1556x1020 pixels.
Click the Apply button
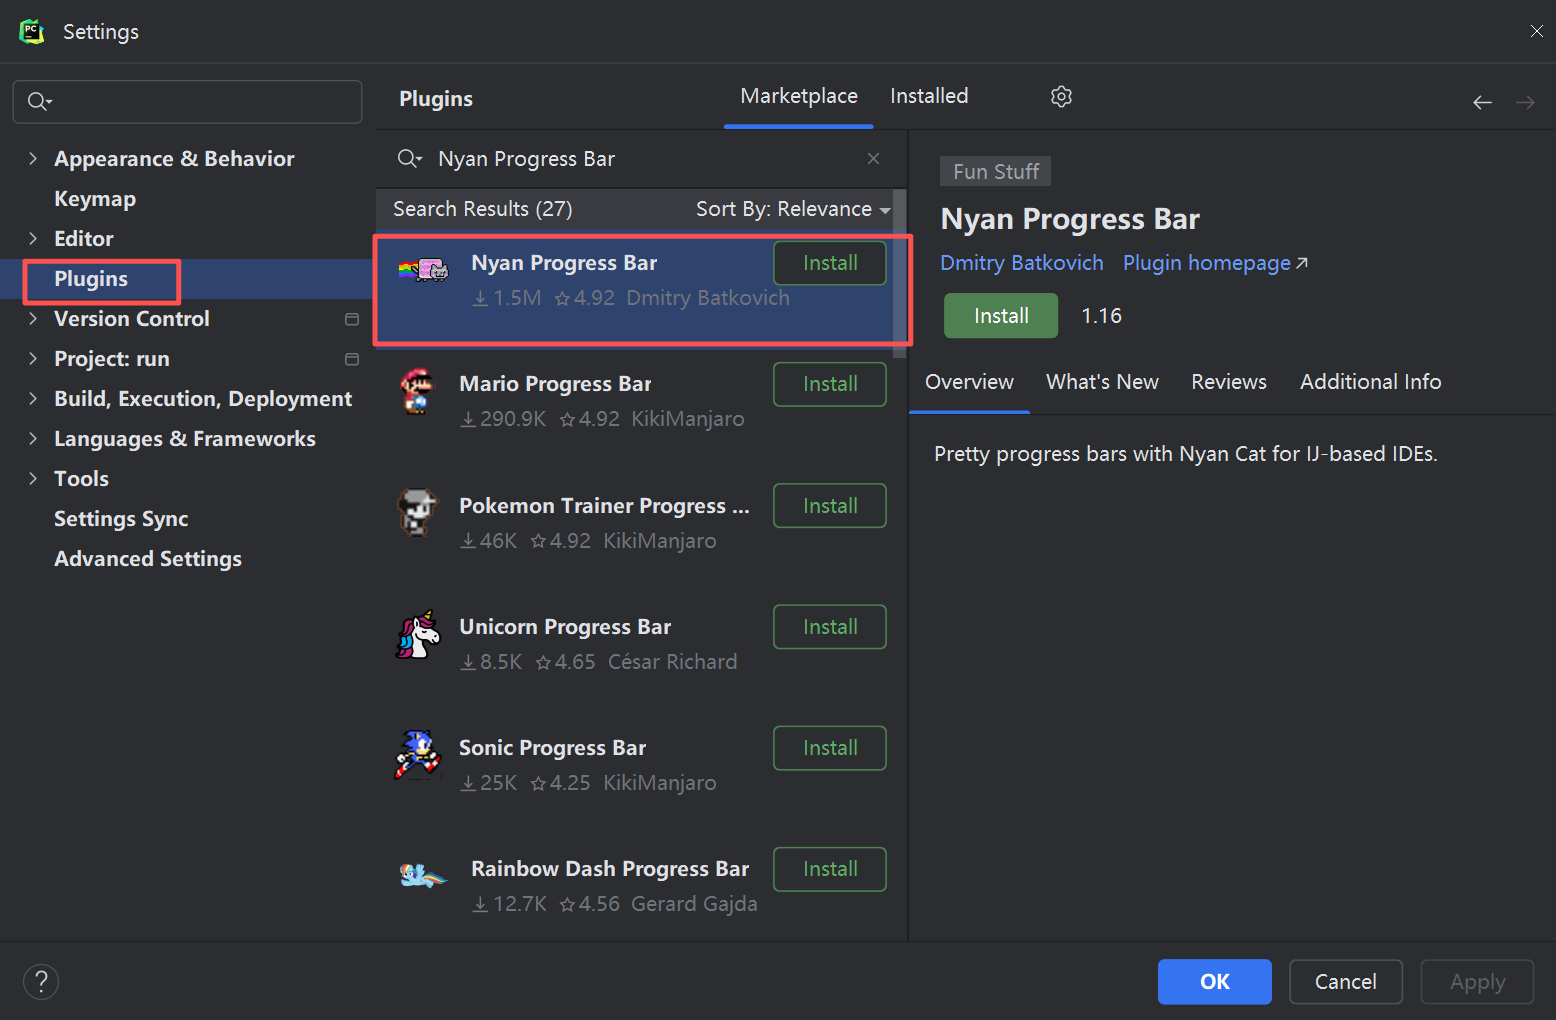(x=1477, y=982)
